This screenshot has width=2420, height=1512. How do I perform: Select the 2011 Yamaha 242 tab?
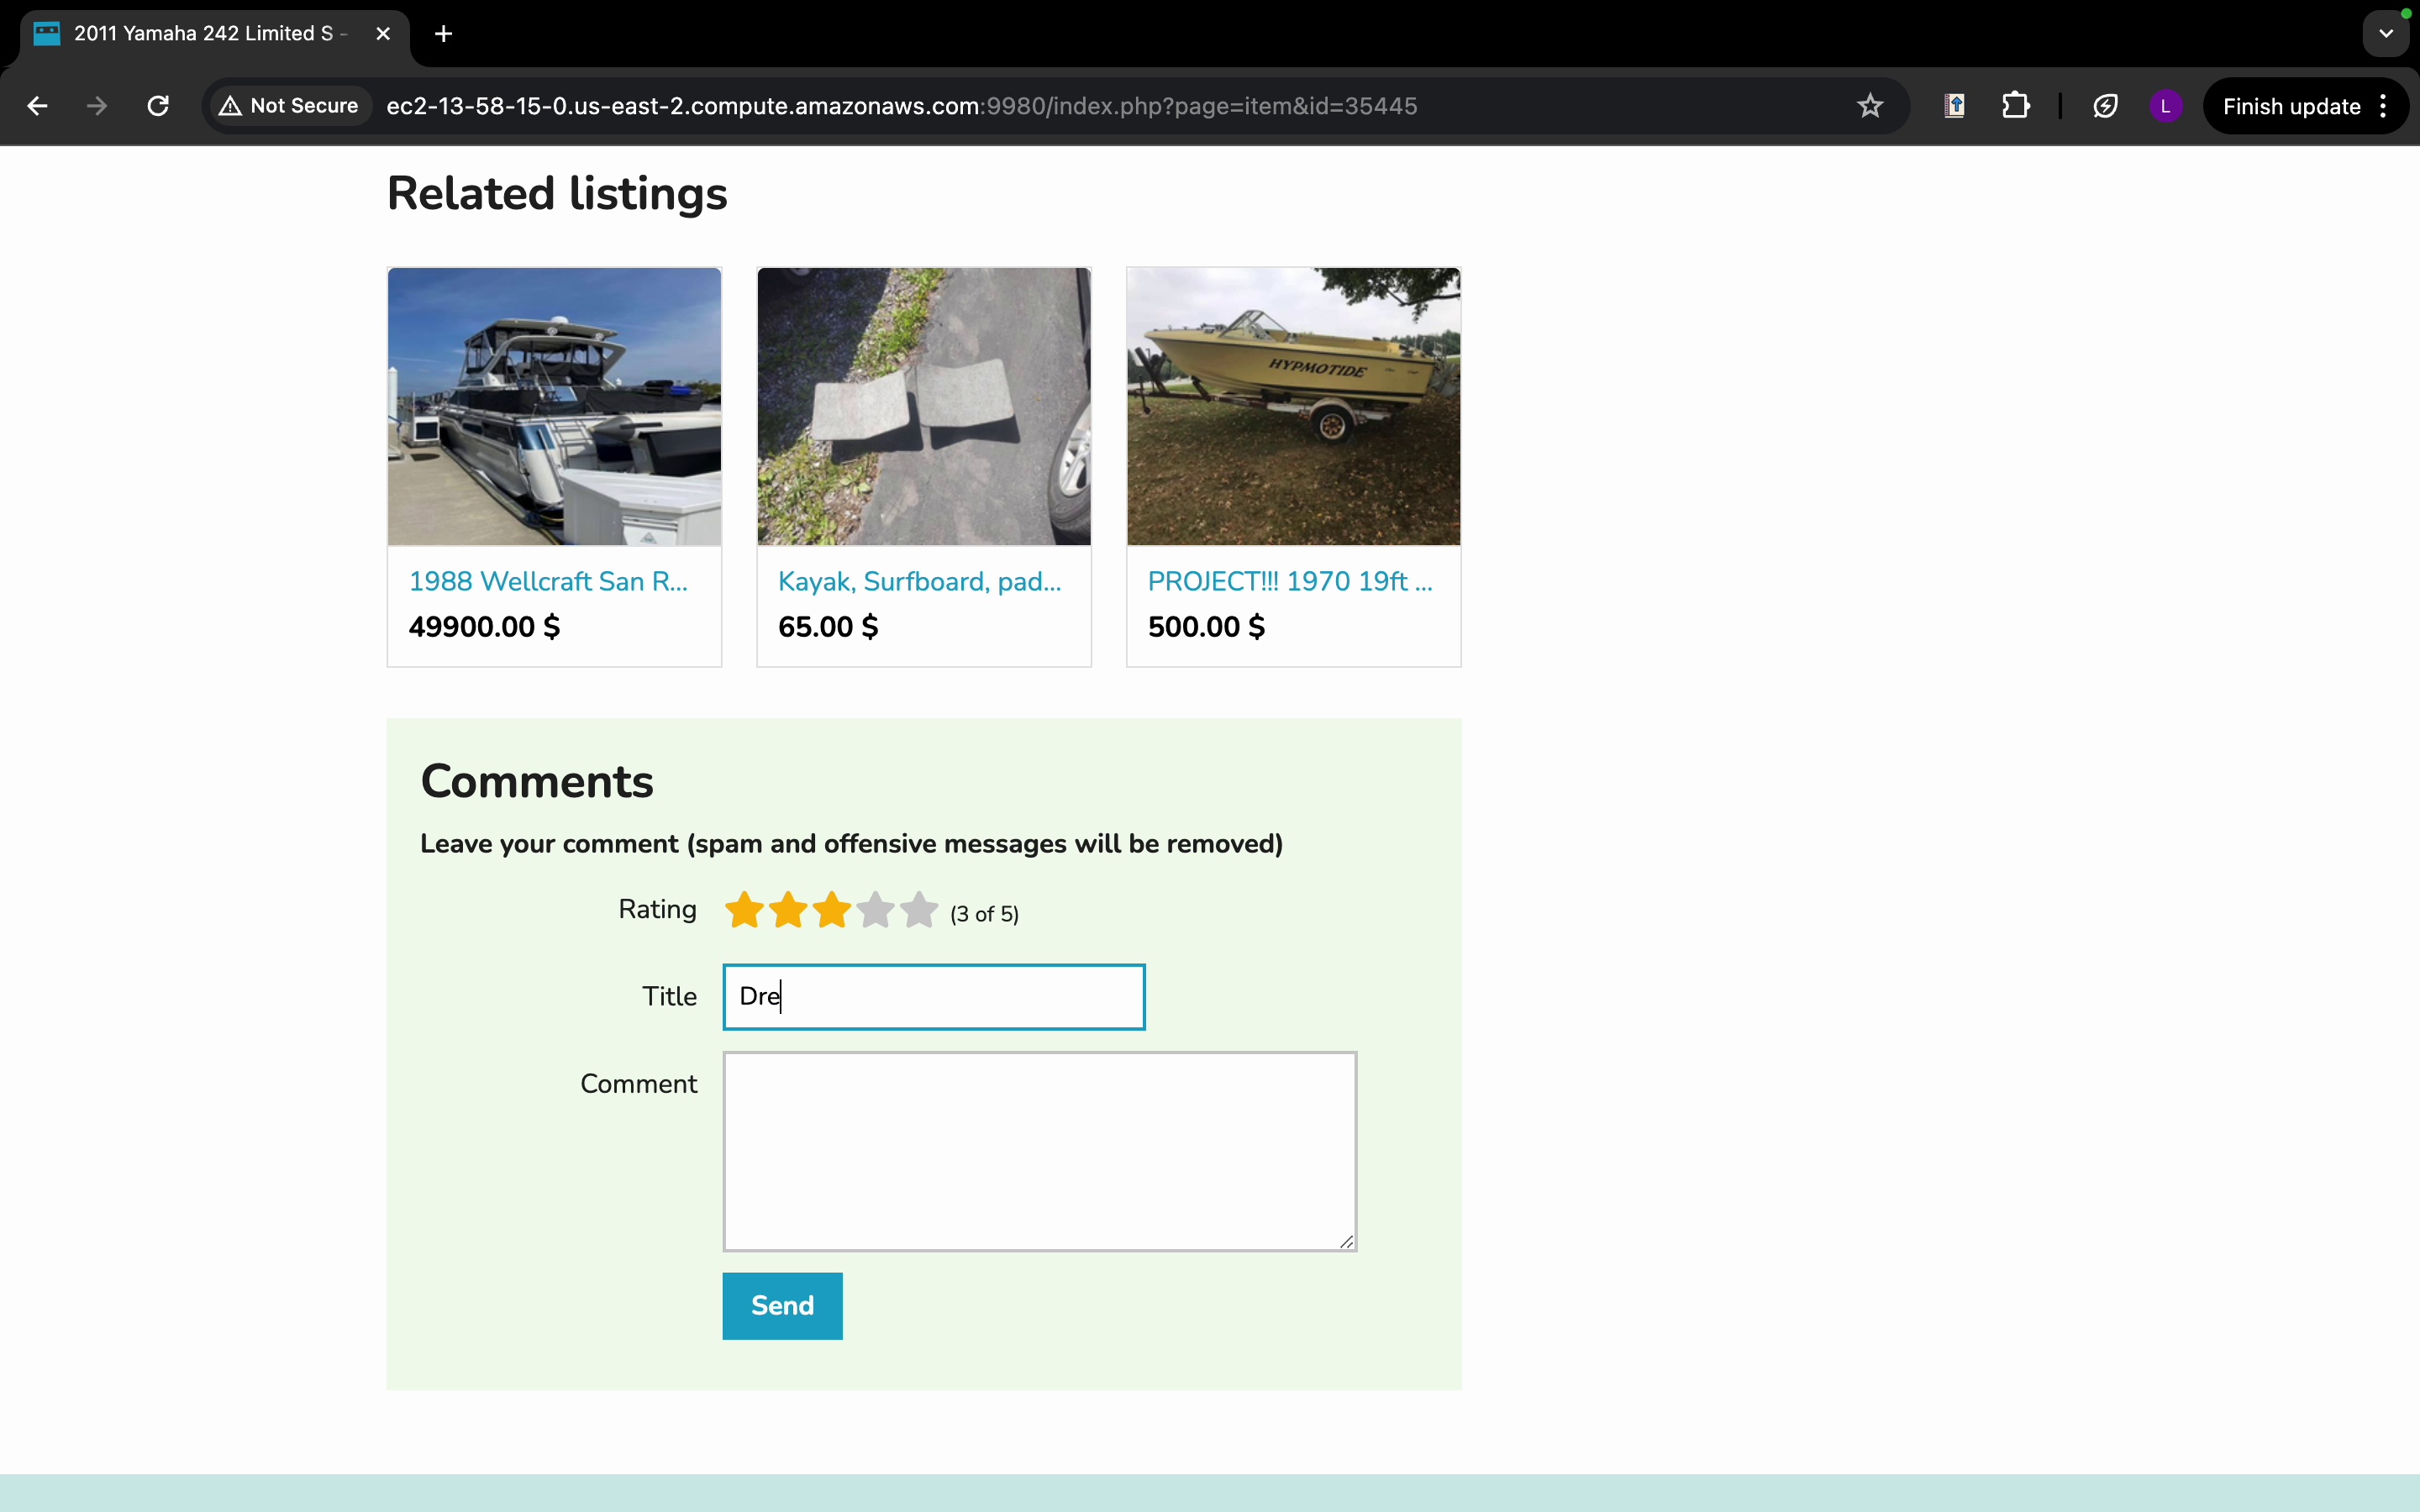tap(205, 34)
